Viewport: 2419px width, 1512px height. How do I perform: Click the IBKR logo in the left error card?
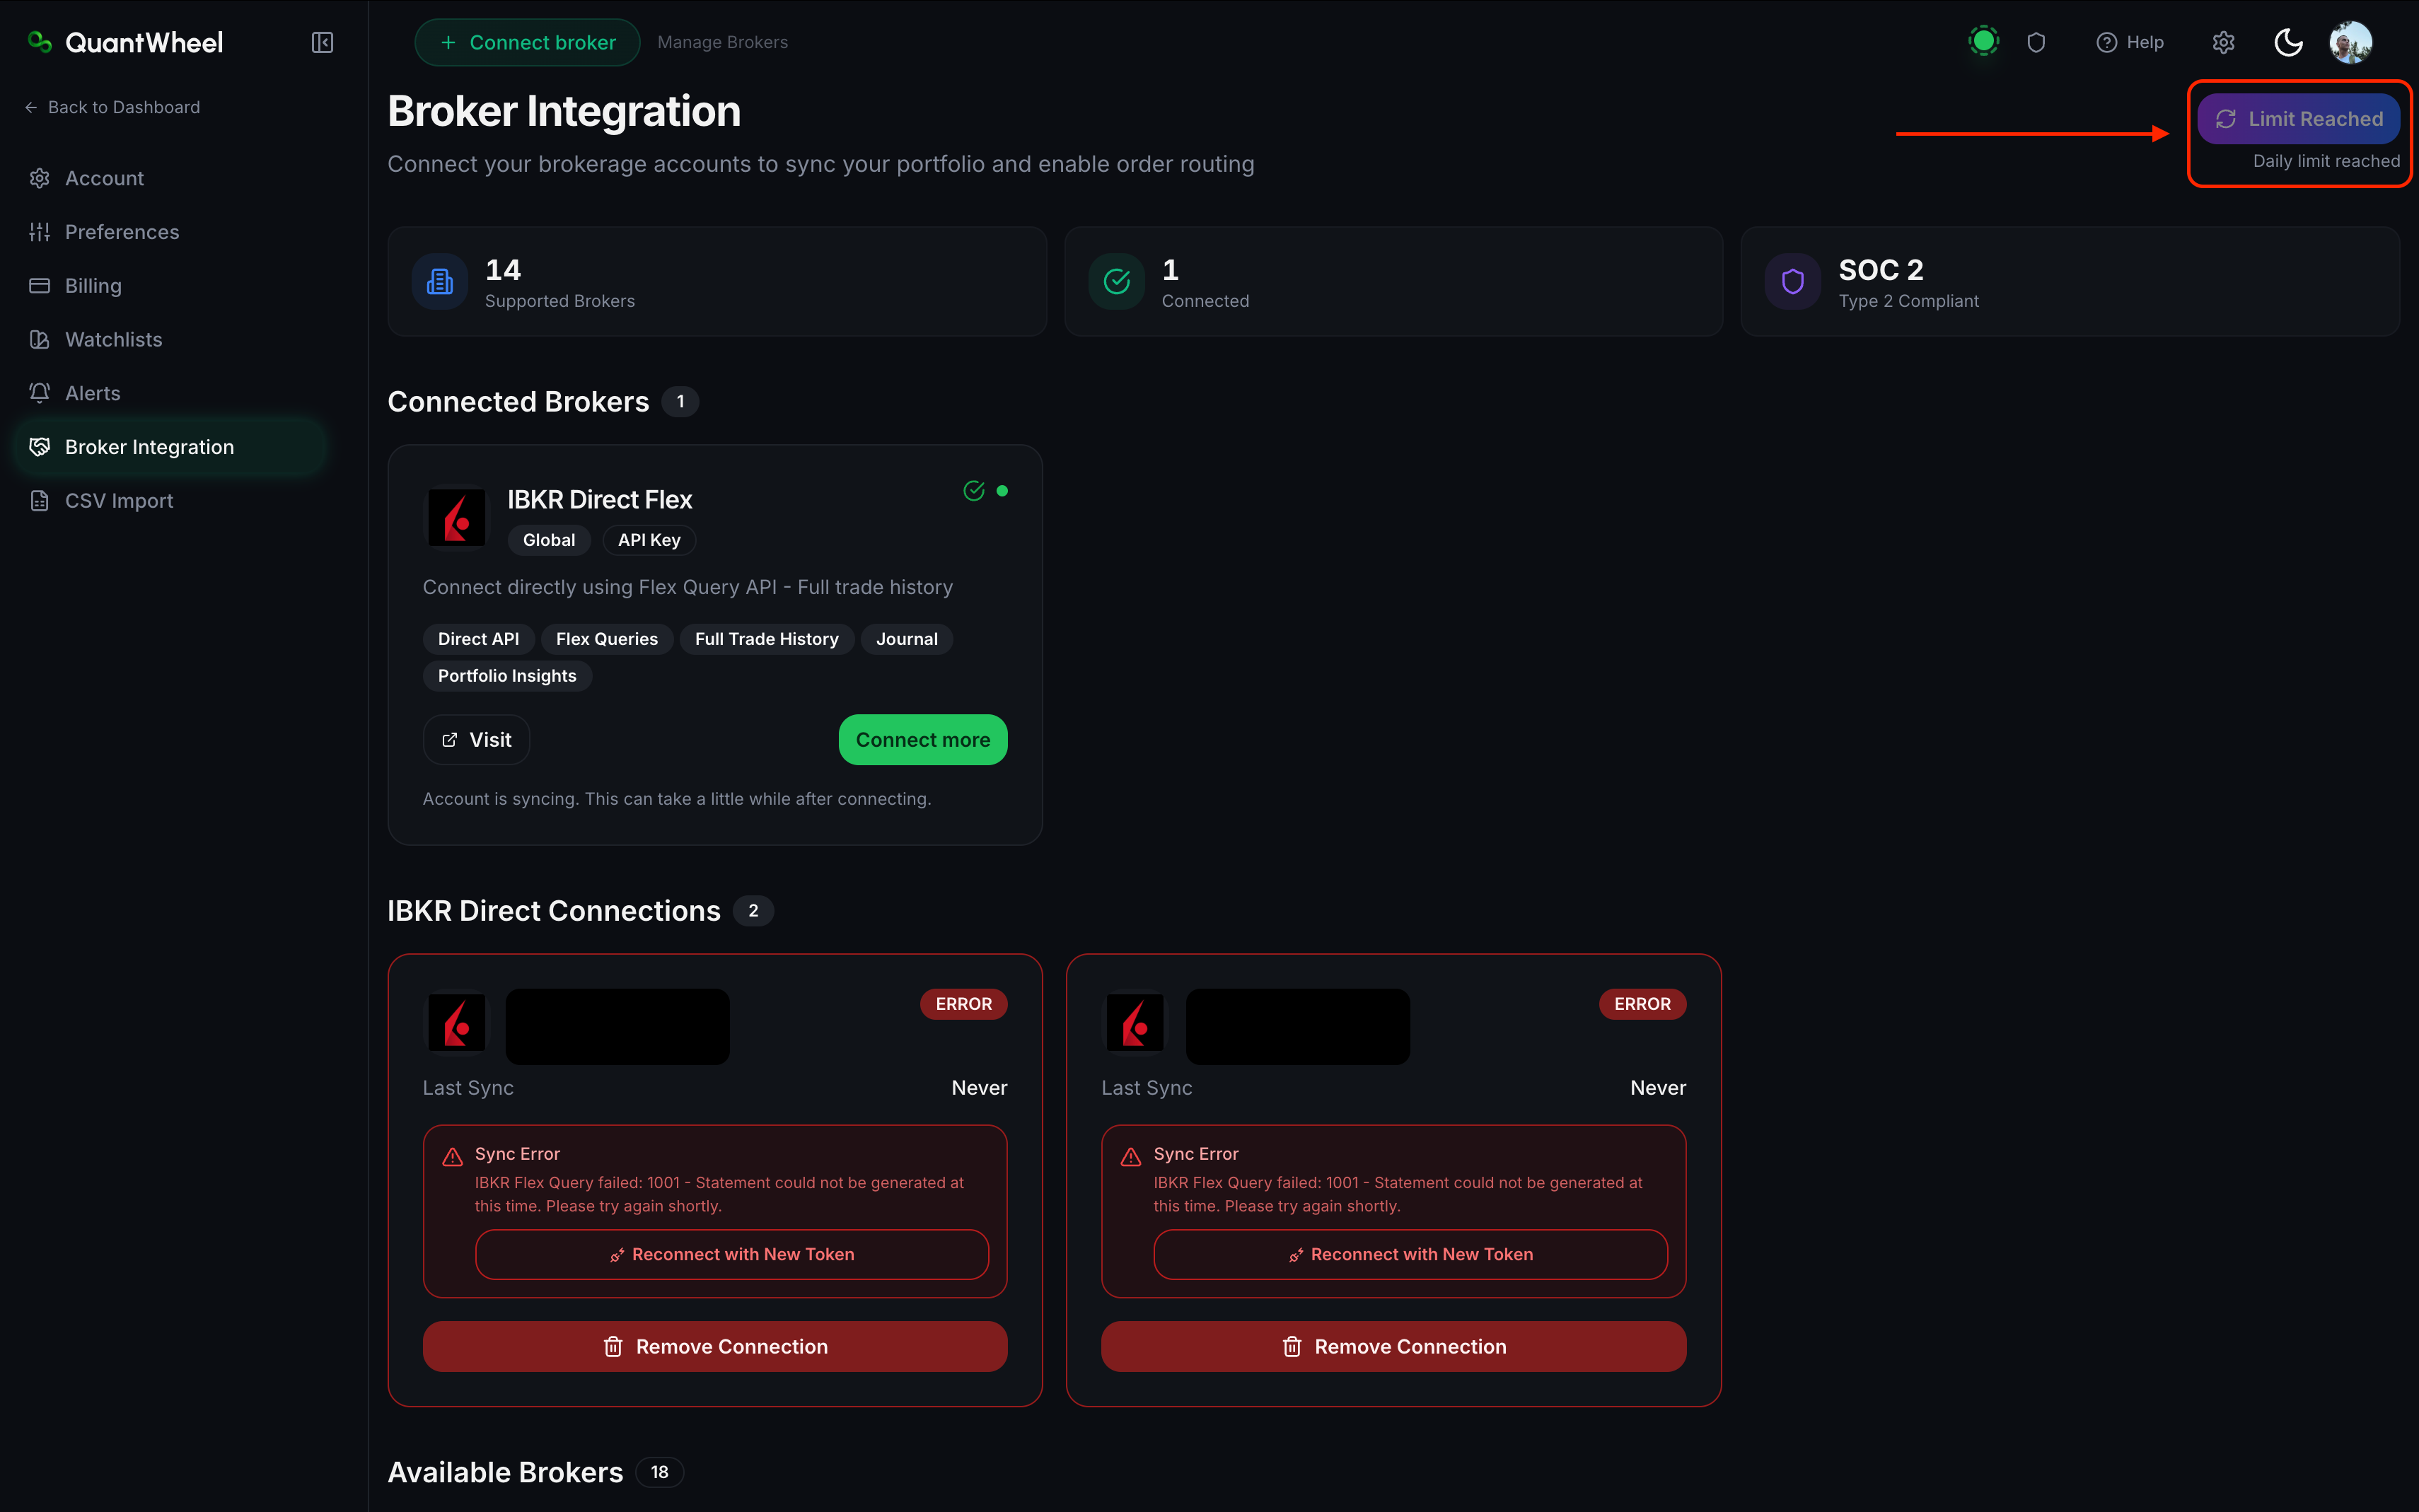click(x=457, y=1024)
